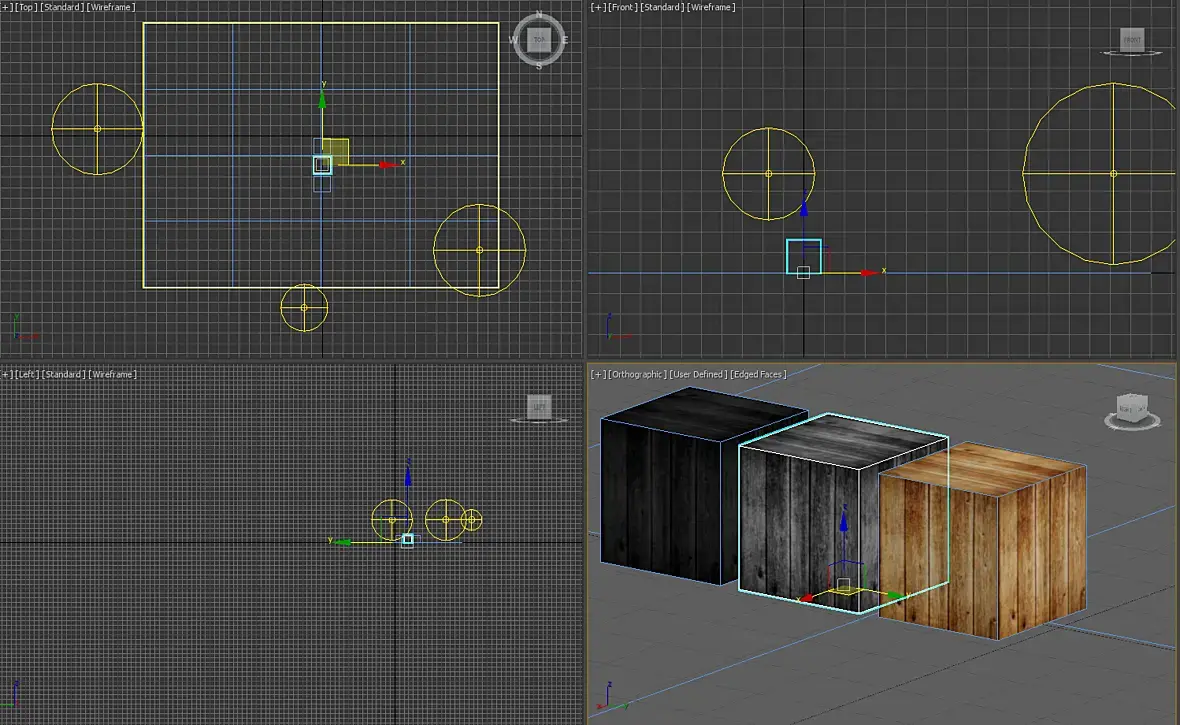The width and height of the screenshot is (1180, 725).
Task: Click the Front view label
Action: pos(622,8)
